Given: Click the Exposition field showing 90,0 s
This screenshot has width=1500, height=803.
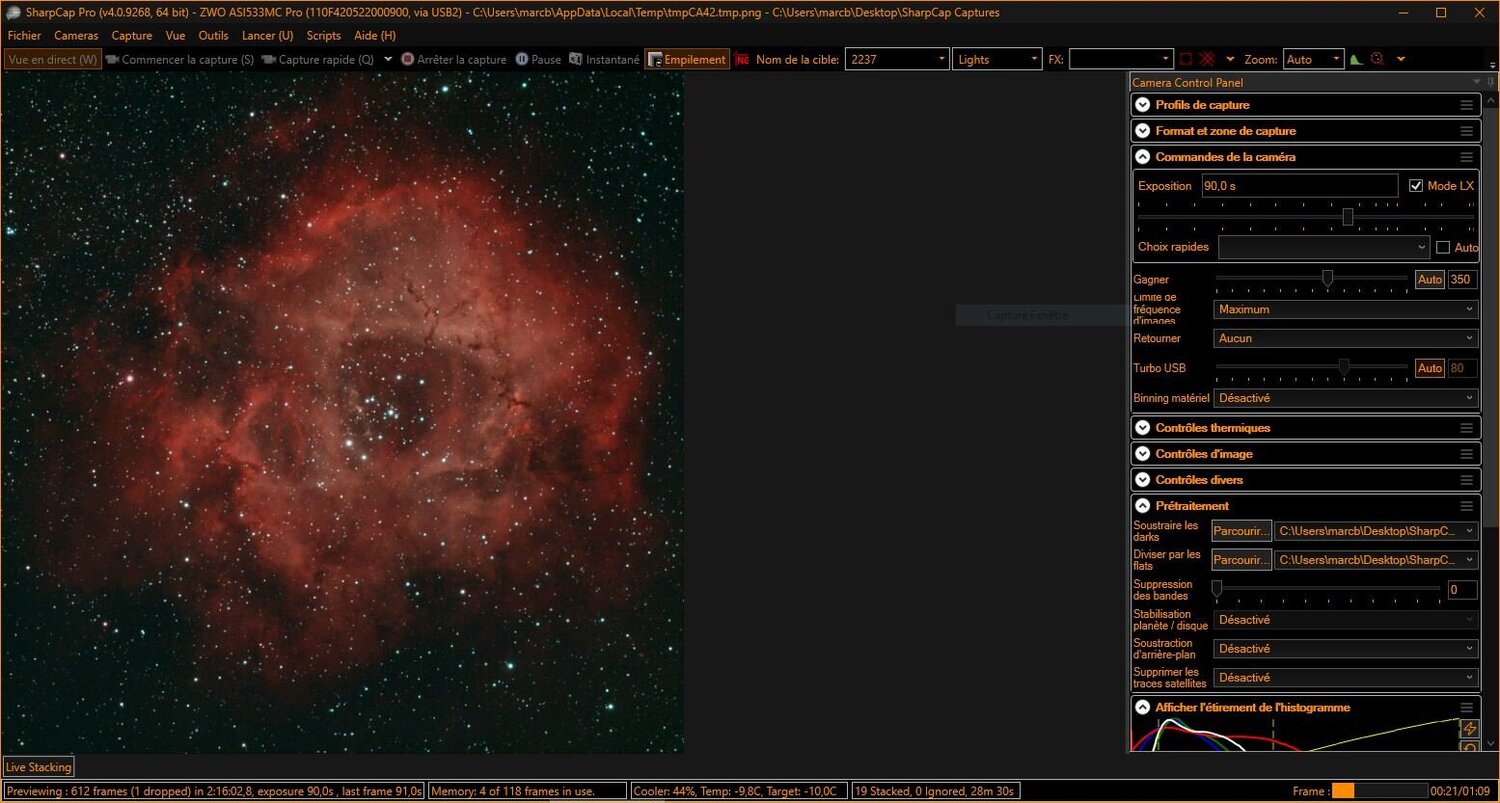Looking at the screenshot, I should point(1300,186).
